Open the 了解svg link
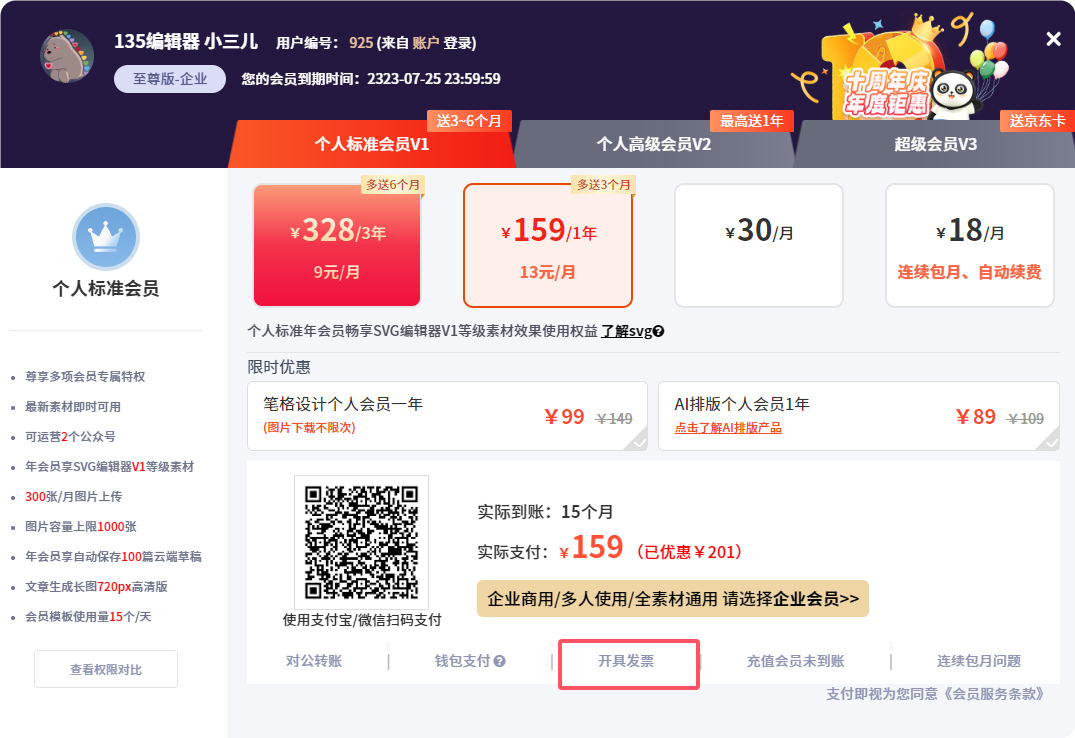1075x738 pixels. pos(627,331)
